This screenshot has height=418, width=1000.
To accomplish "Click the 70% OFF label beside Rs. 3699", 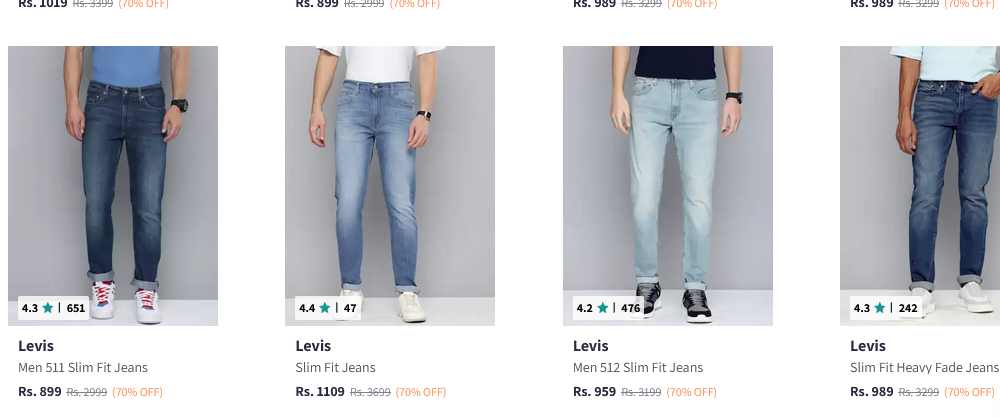I will tap(421, 392).
